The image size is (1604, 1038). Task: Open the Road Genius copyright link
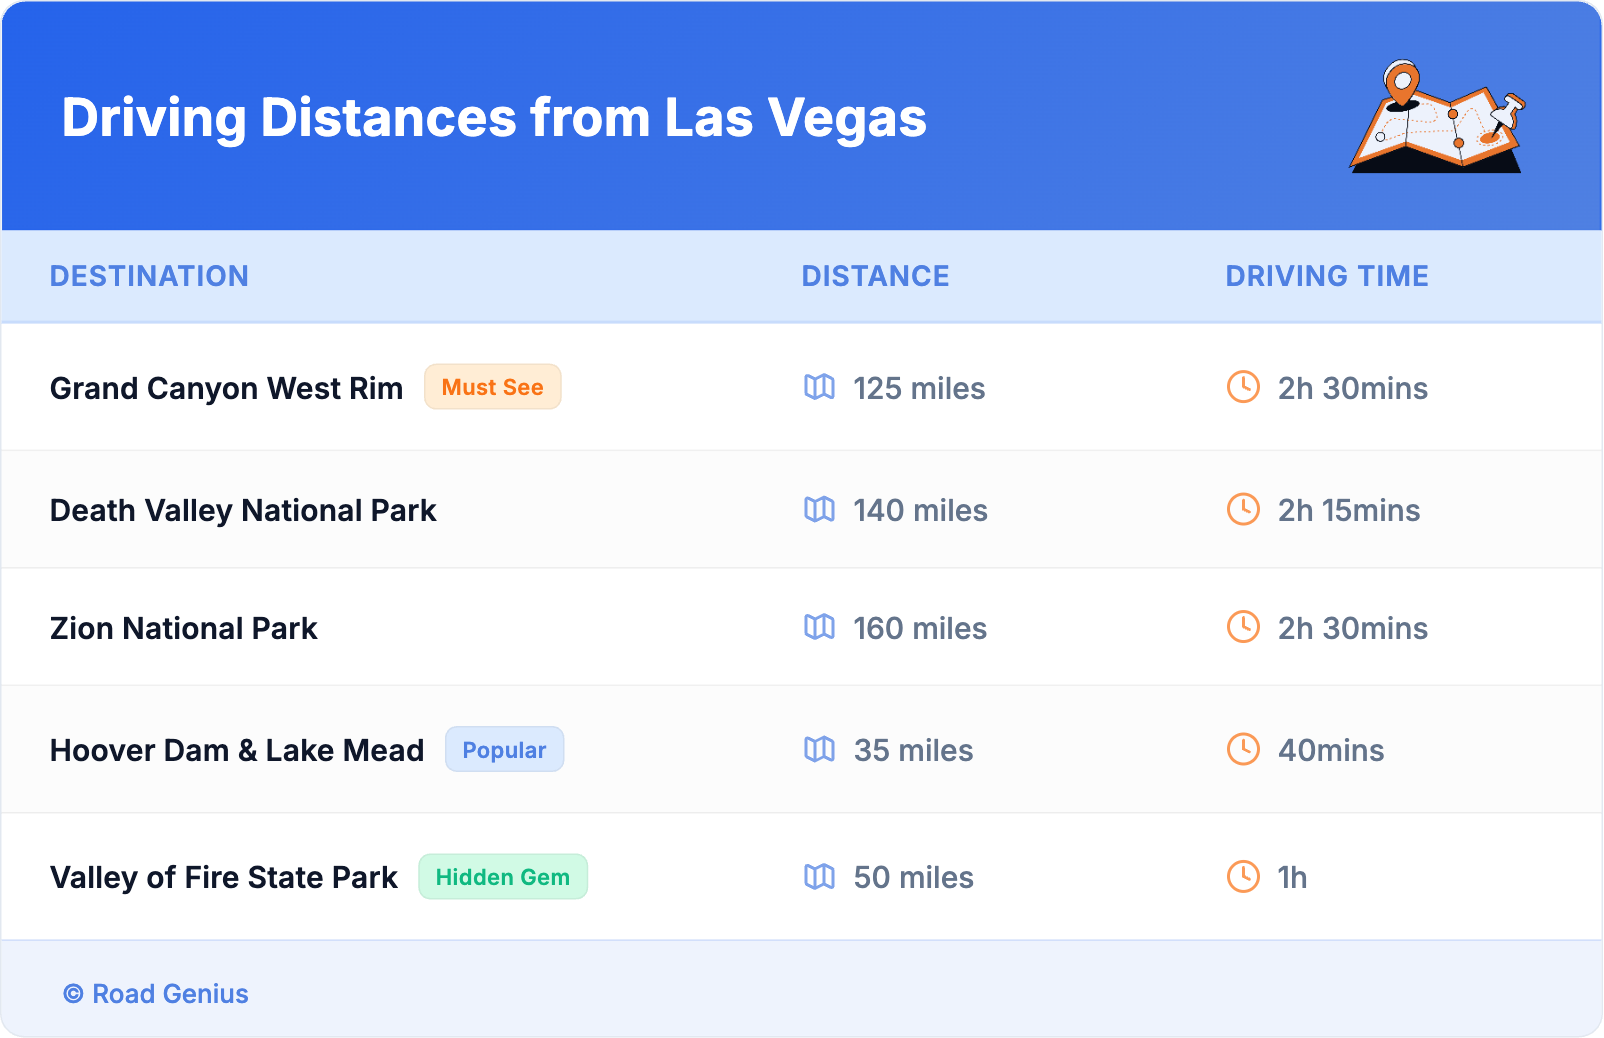point(156,994)
